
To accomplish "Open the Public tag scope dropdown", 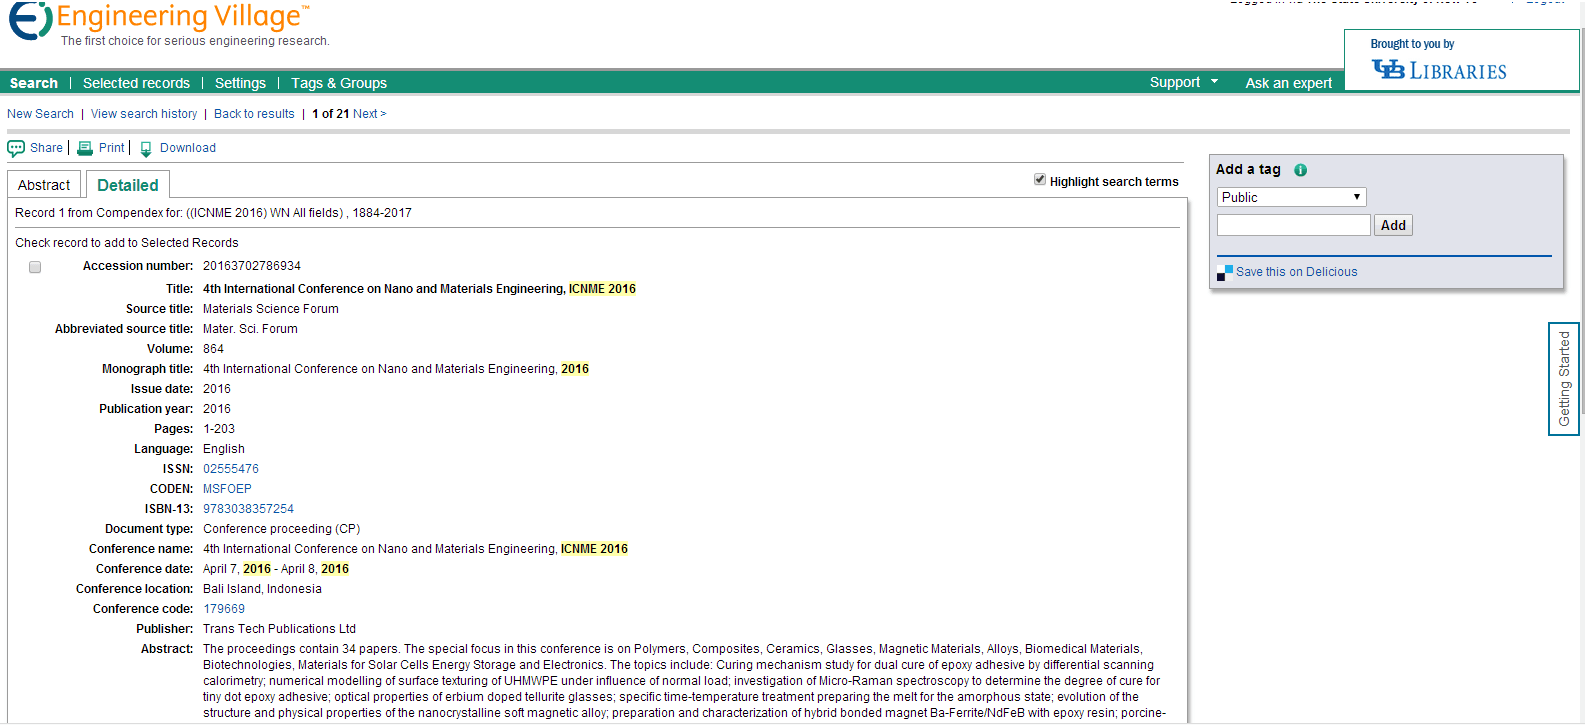I will tap(1291, 197).
